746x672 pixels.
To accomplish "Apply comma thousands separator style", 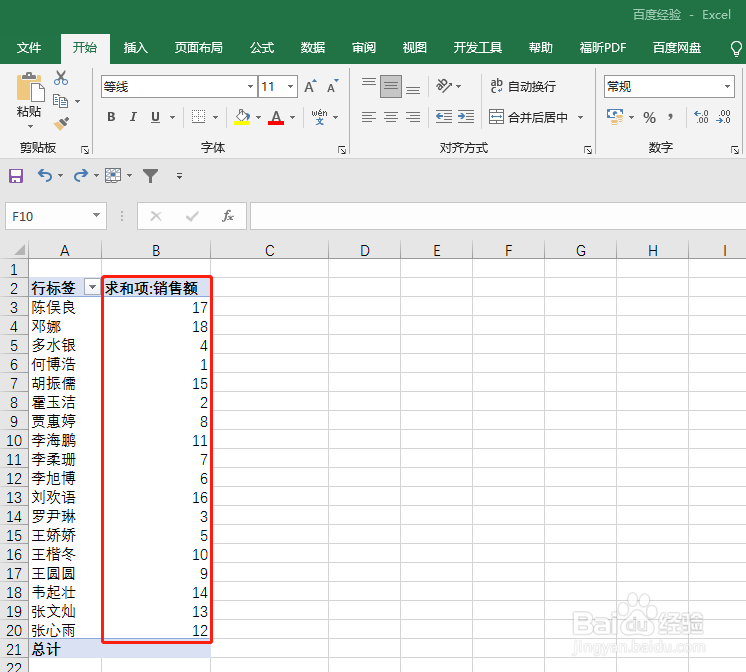I will coord(670,117).
